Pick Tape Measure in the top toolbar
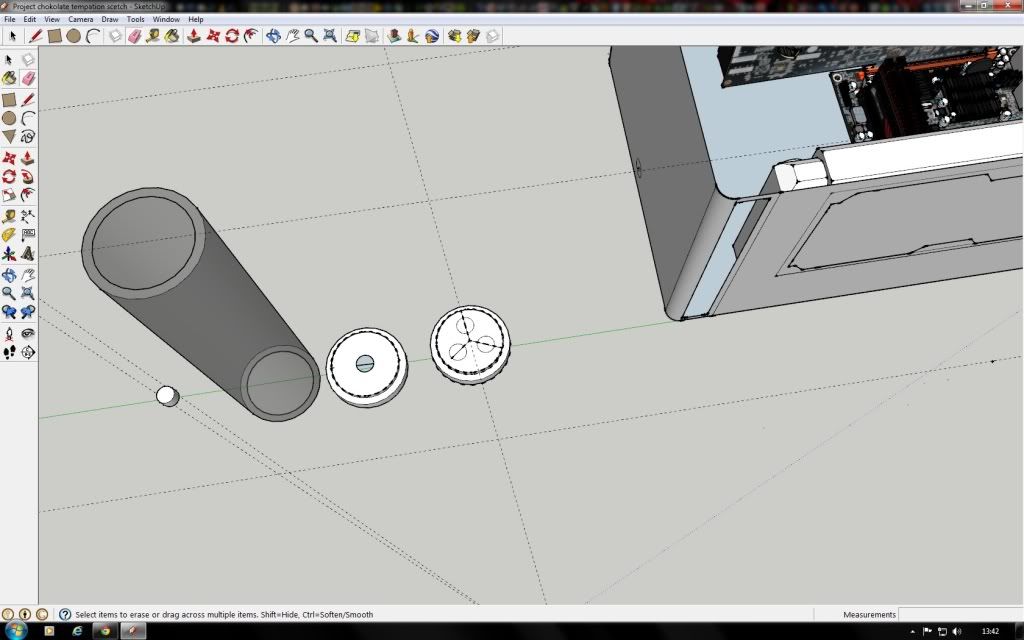 tap(153, 36)
